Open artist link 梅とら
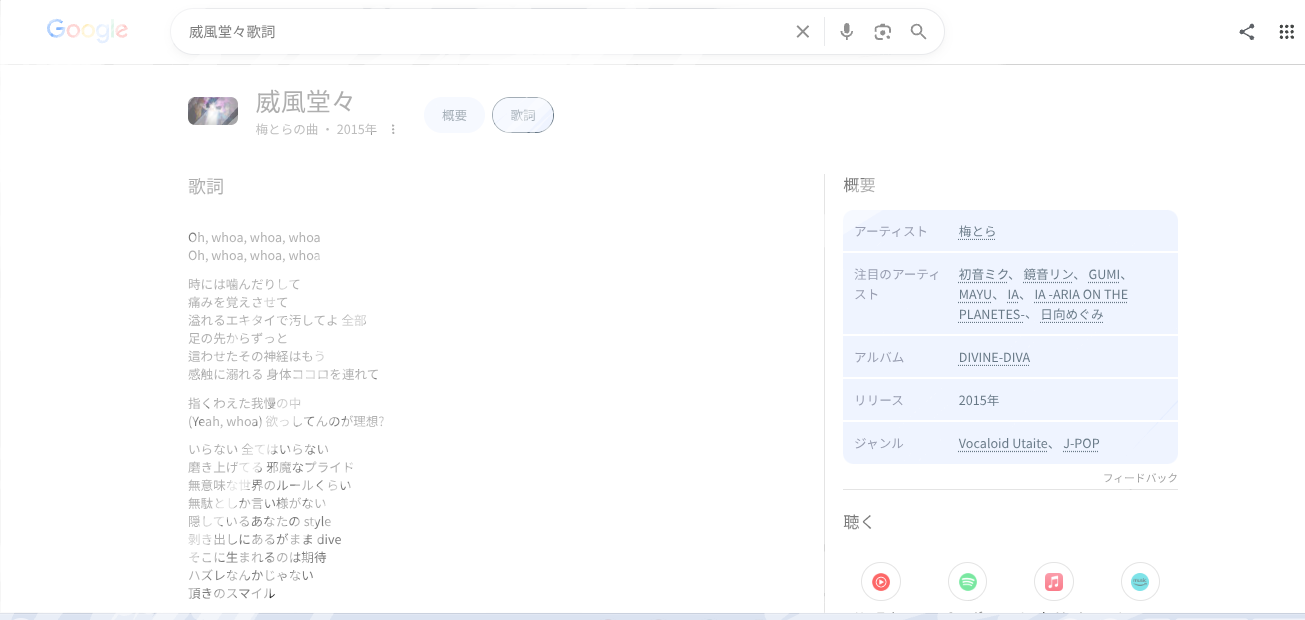Viewport: 1305px width, 620px height. 977,231
